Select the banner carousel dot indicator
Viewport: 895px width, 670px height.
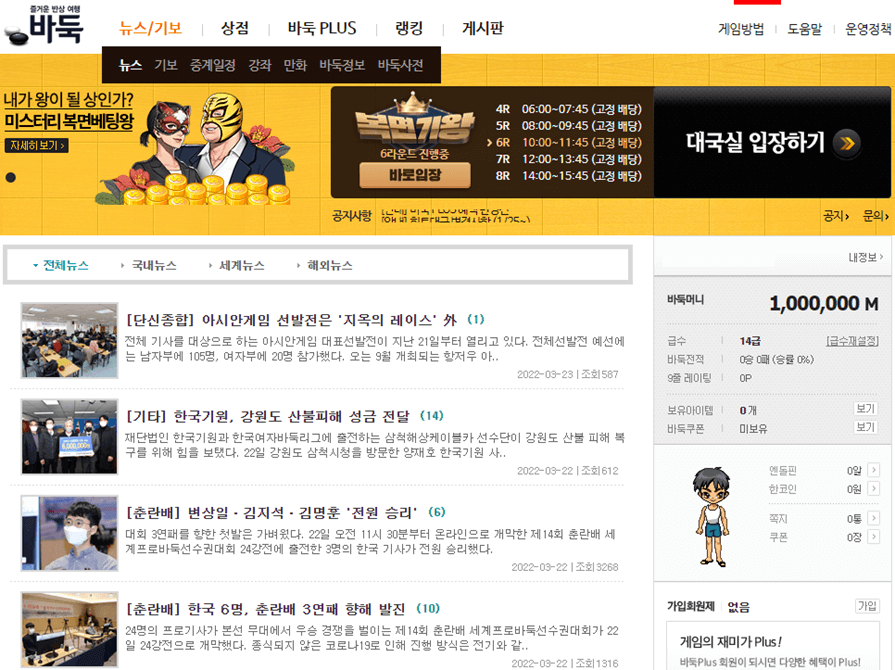pyautogui.click(x=10, y=177)
